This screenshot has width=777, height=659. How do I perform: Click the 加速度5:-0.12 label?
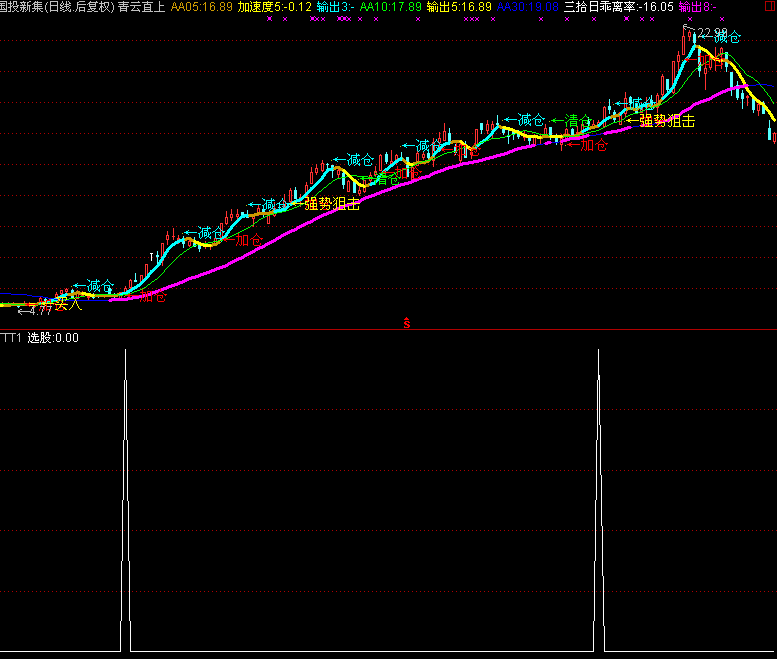(x=275, y=7)
